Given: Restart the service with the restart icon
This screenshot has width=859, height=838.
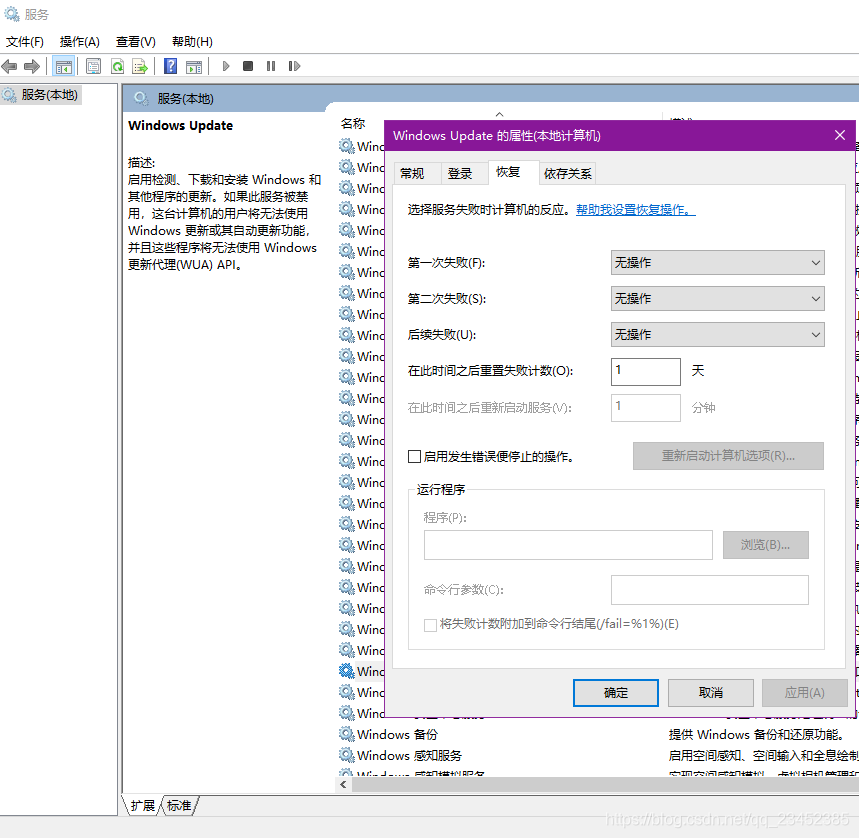Looking at the screenshot, I should tap(294, 66).
